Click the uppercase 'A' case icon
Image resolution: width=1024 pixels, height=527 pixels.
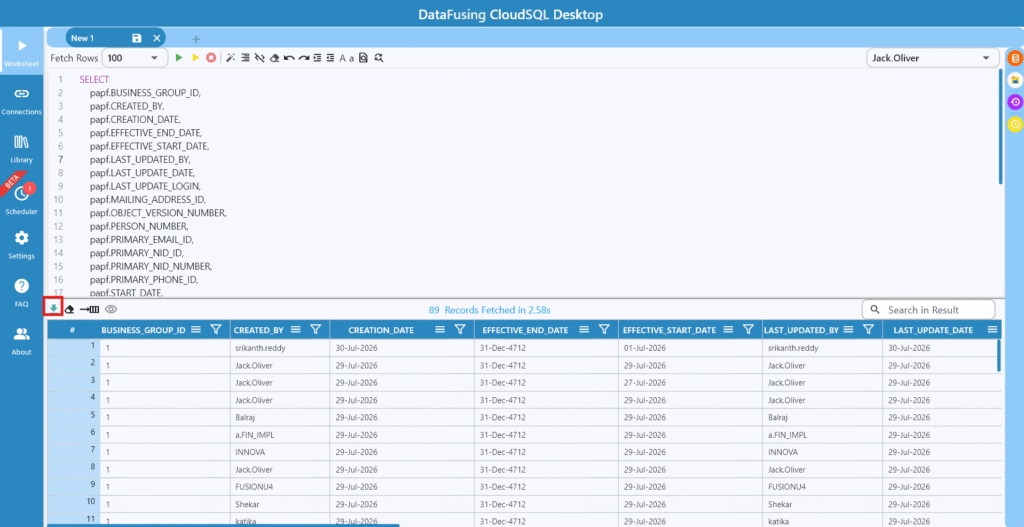pos(342,58)
